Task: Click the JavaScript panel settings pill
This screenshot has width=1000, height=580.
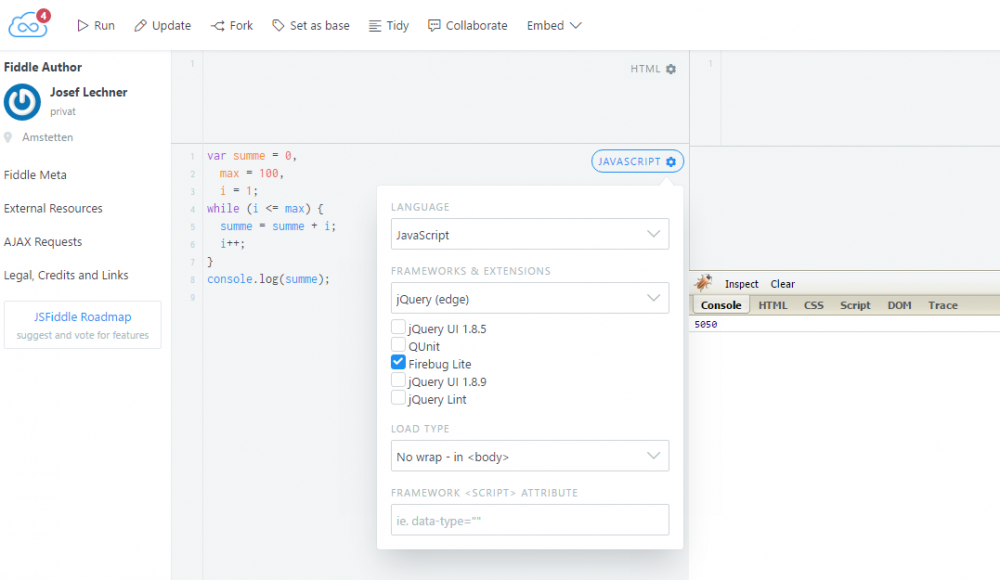Action: pyautogui.click(x=637, y=161)
